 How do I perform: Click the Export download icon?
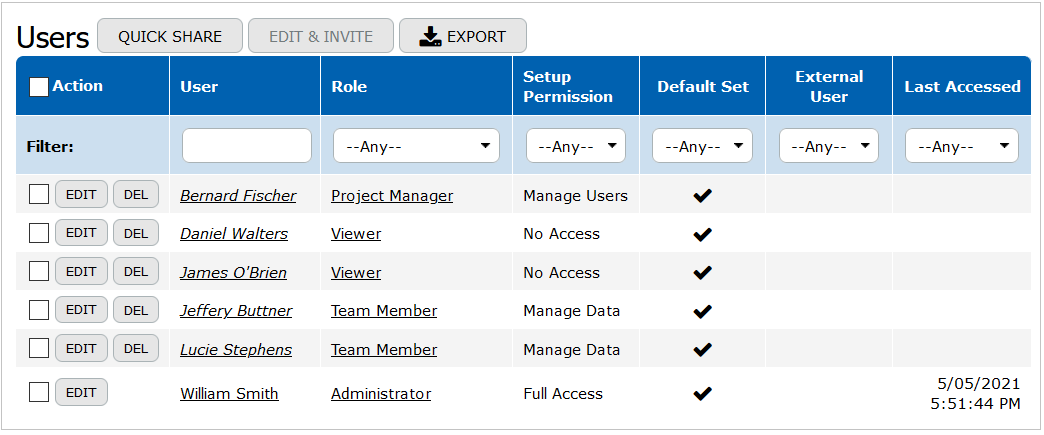click(x=431, y=37)
